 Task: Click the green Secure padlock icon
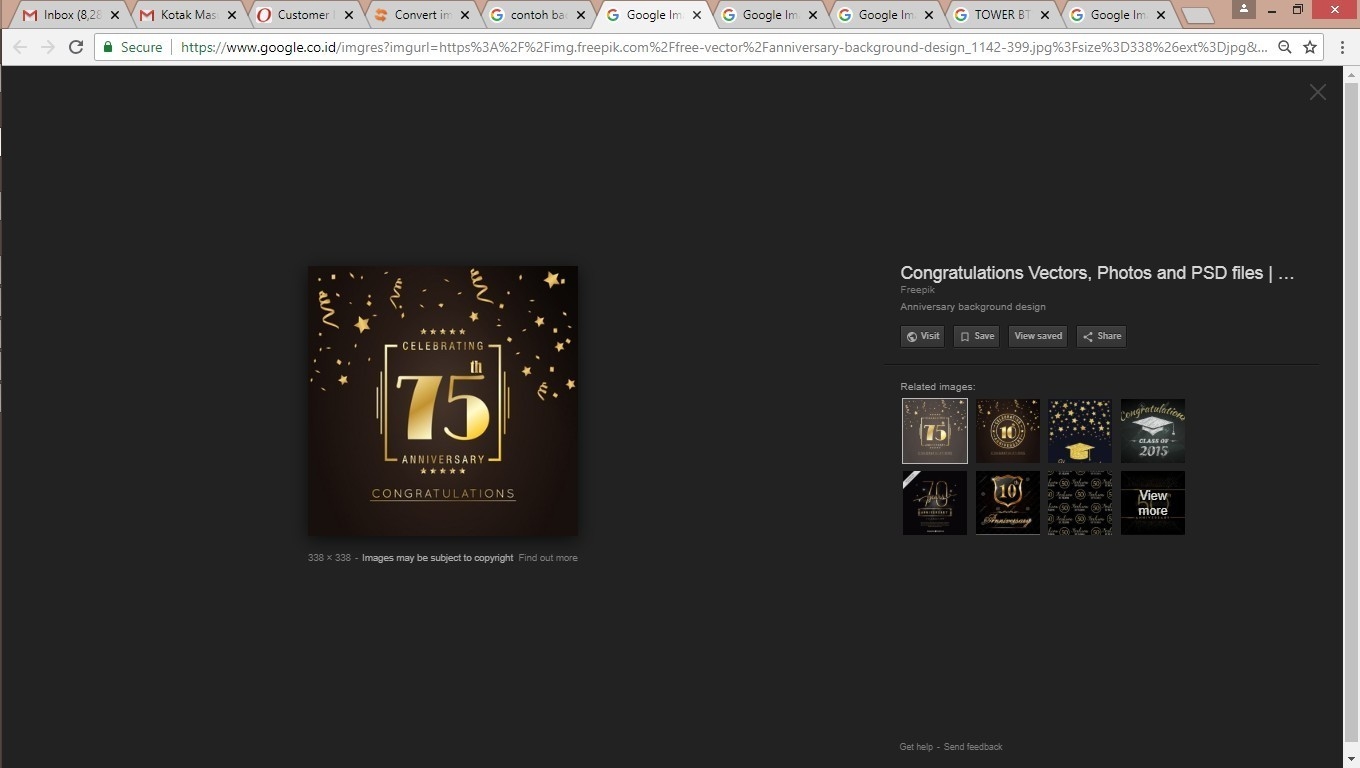108,47
